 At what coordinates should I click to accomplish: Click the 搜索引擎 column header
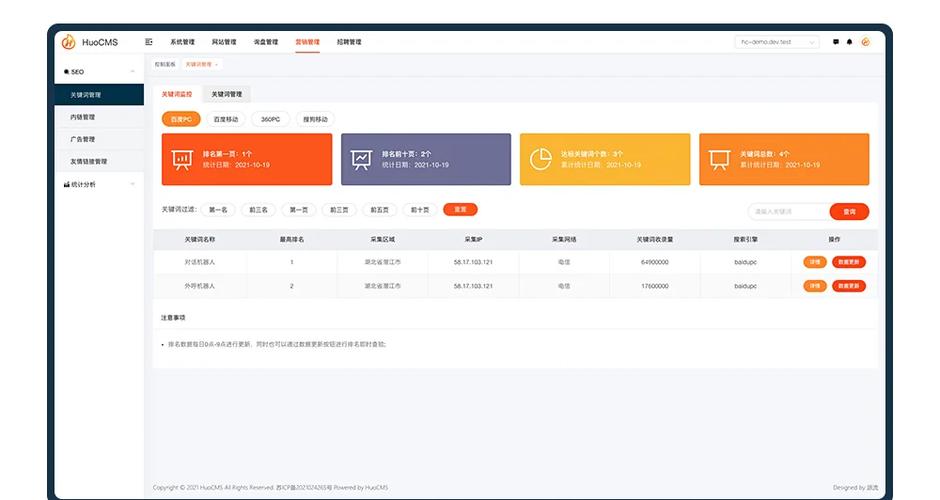click(745, 239)
